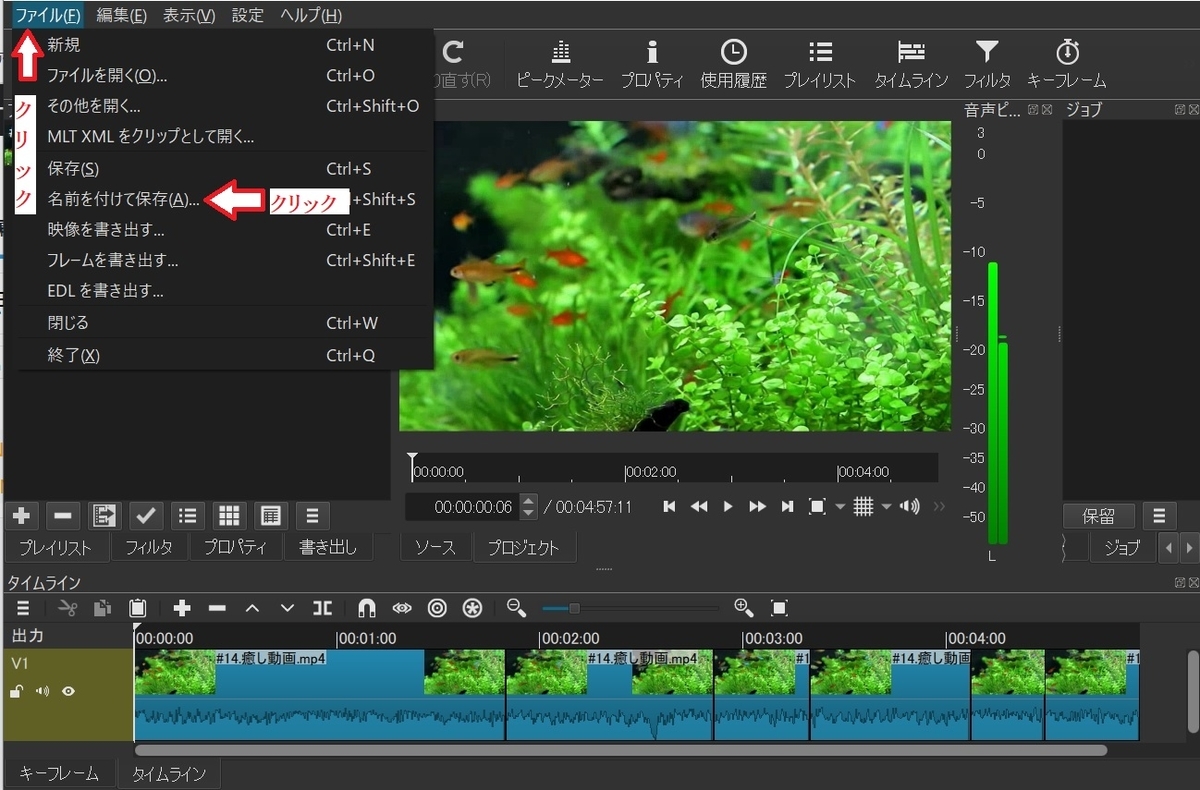Click the timeline cut scissors icon
The image size is (1200, 790).
[x=68, y=608]
